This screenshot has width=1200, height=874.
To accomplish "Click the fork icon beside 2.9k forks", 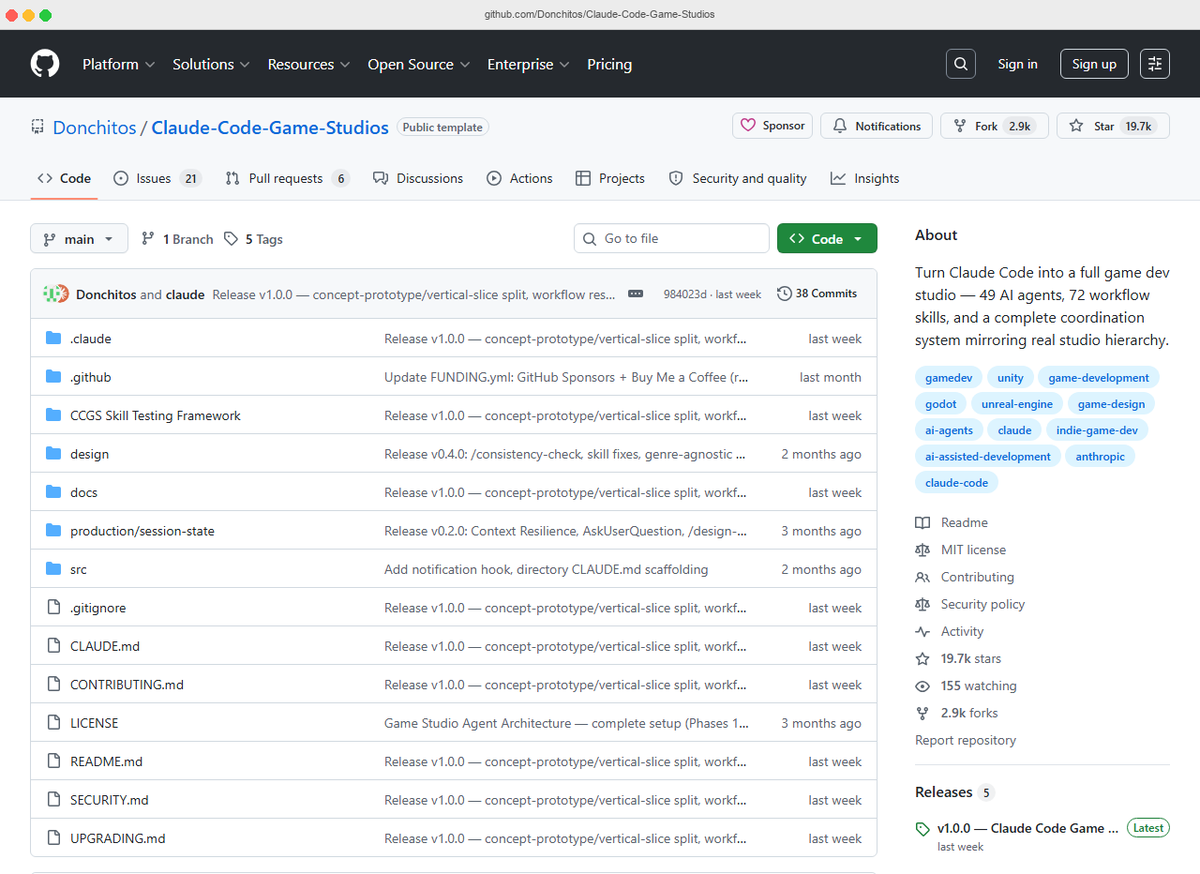I will tap(922, 713).
